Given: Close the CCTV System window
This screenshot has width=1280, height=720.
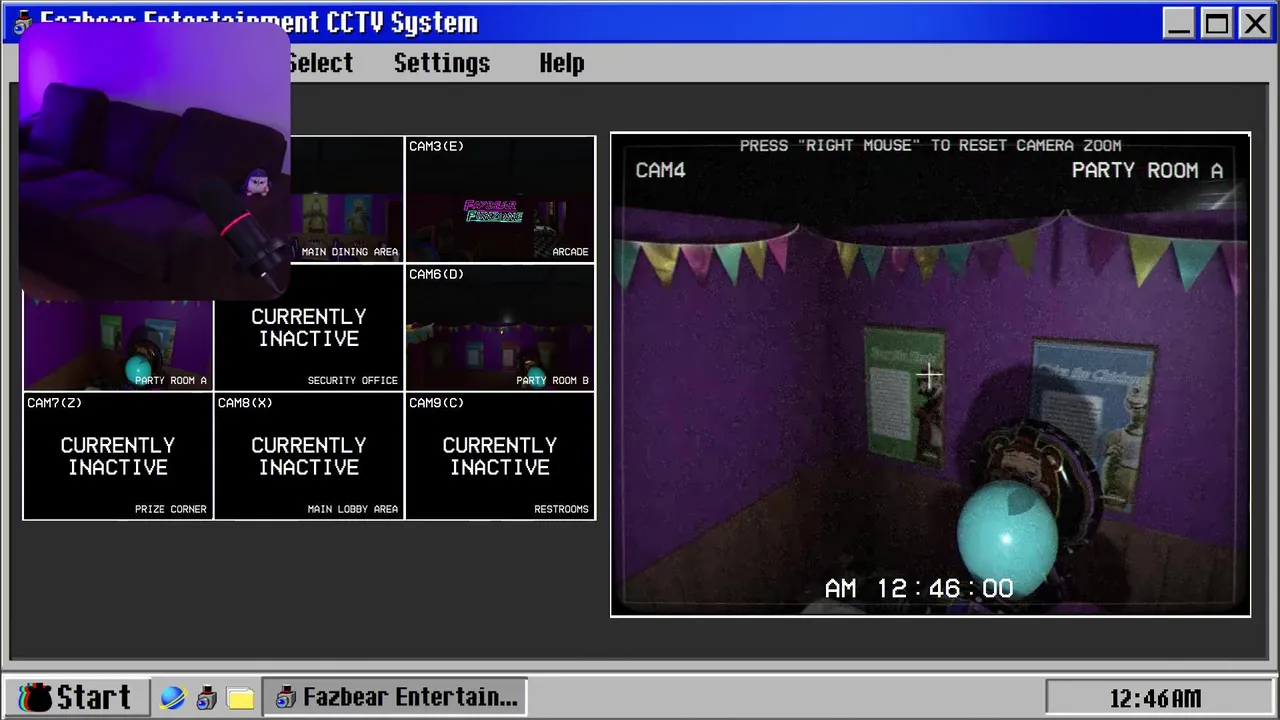Looking at the screenshot, I should point(1254,23).
